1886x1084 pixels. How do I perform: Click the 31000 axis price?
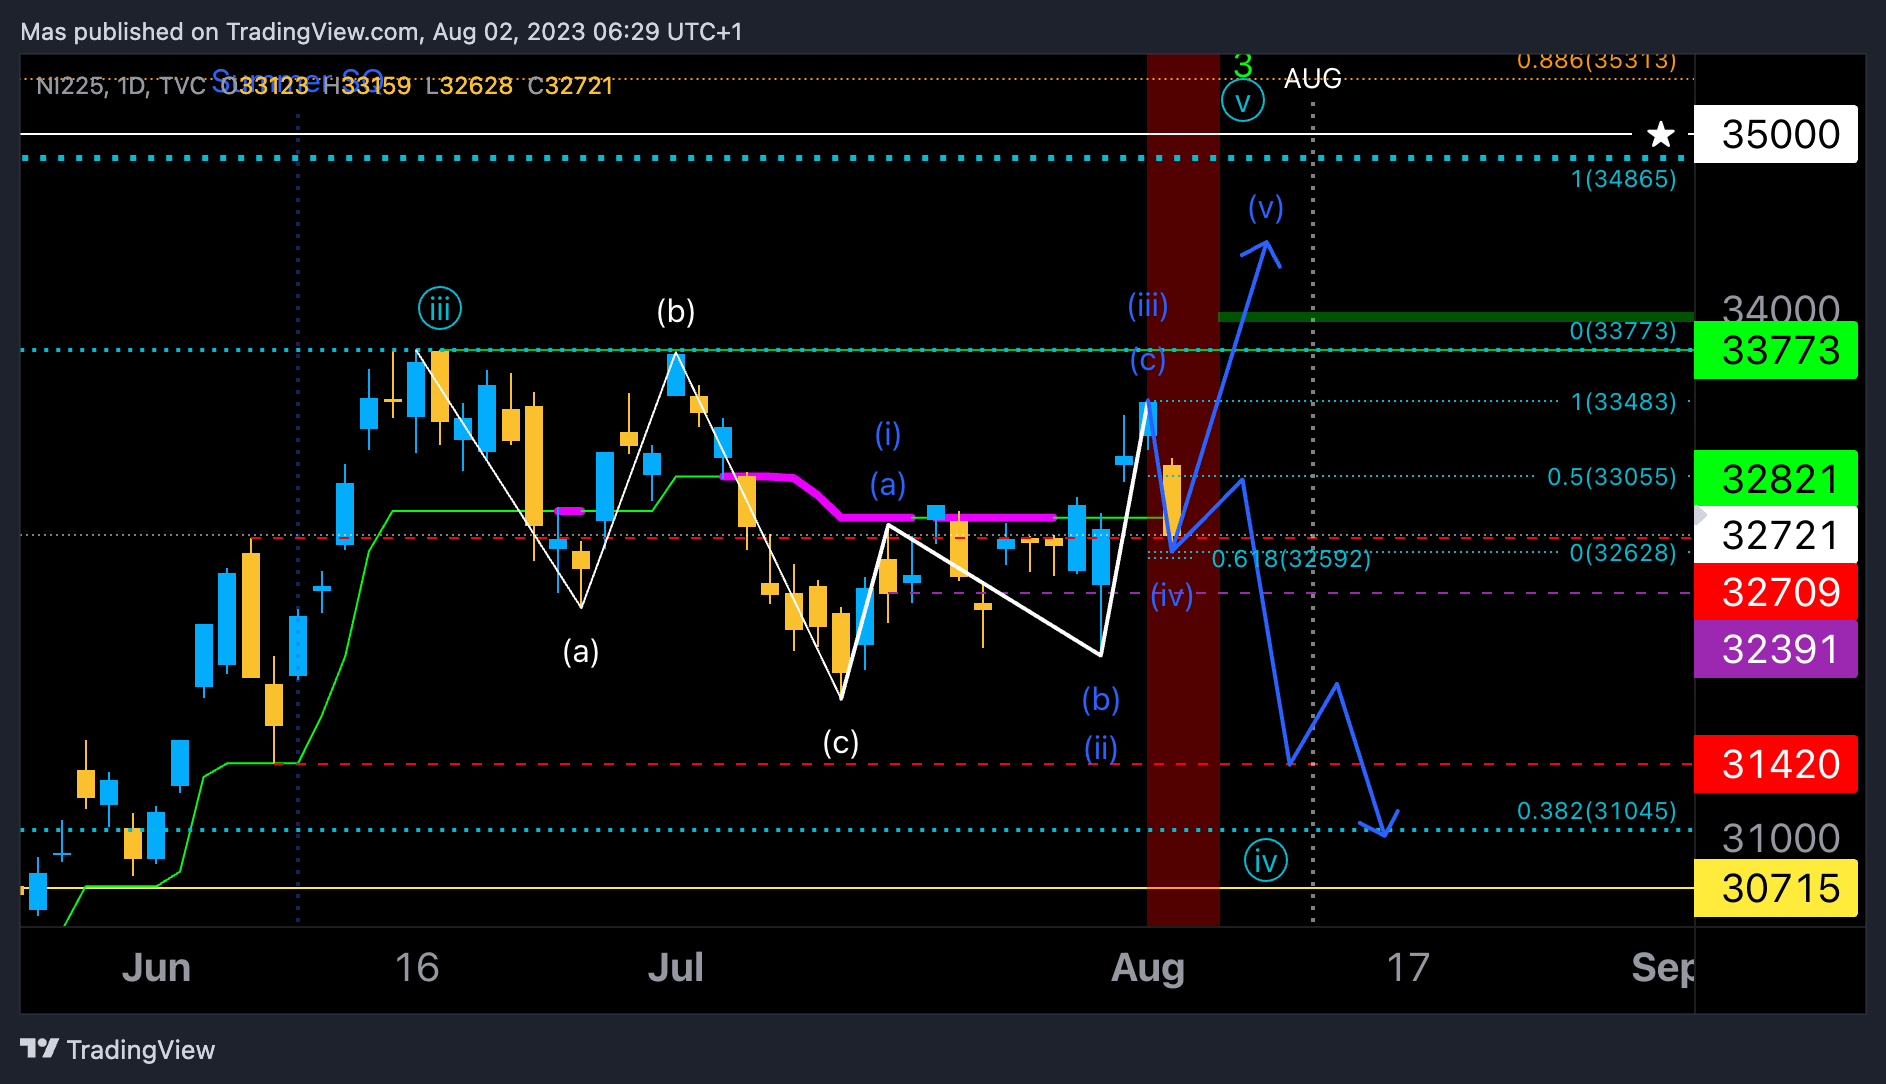coord(1781,838)
